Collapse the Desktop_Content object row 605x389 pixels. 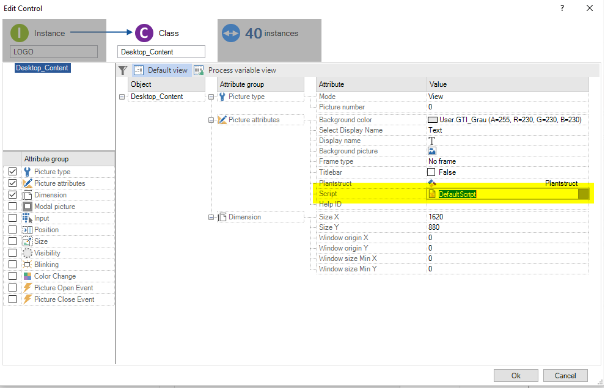[122, 97]
